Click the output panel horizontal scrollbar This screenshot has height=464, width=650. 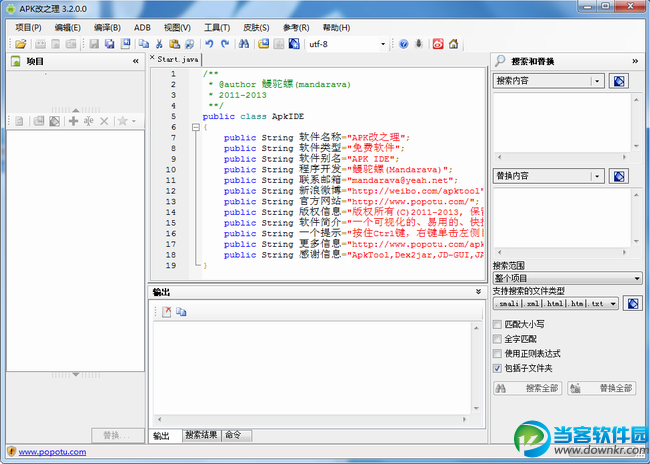(312, 419)
